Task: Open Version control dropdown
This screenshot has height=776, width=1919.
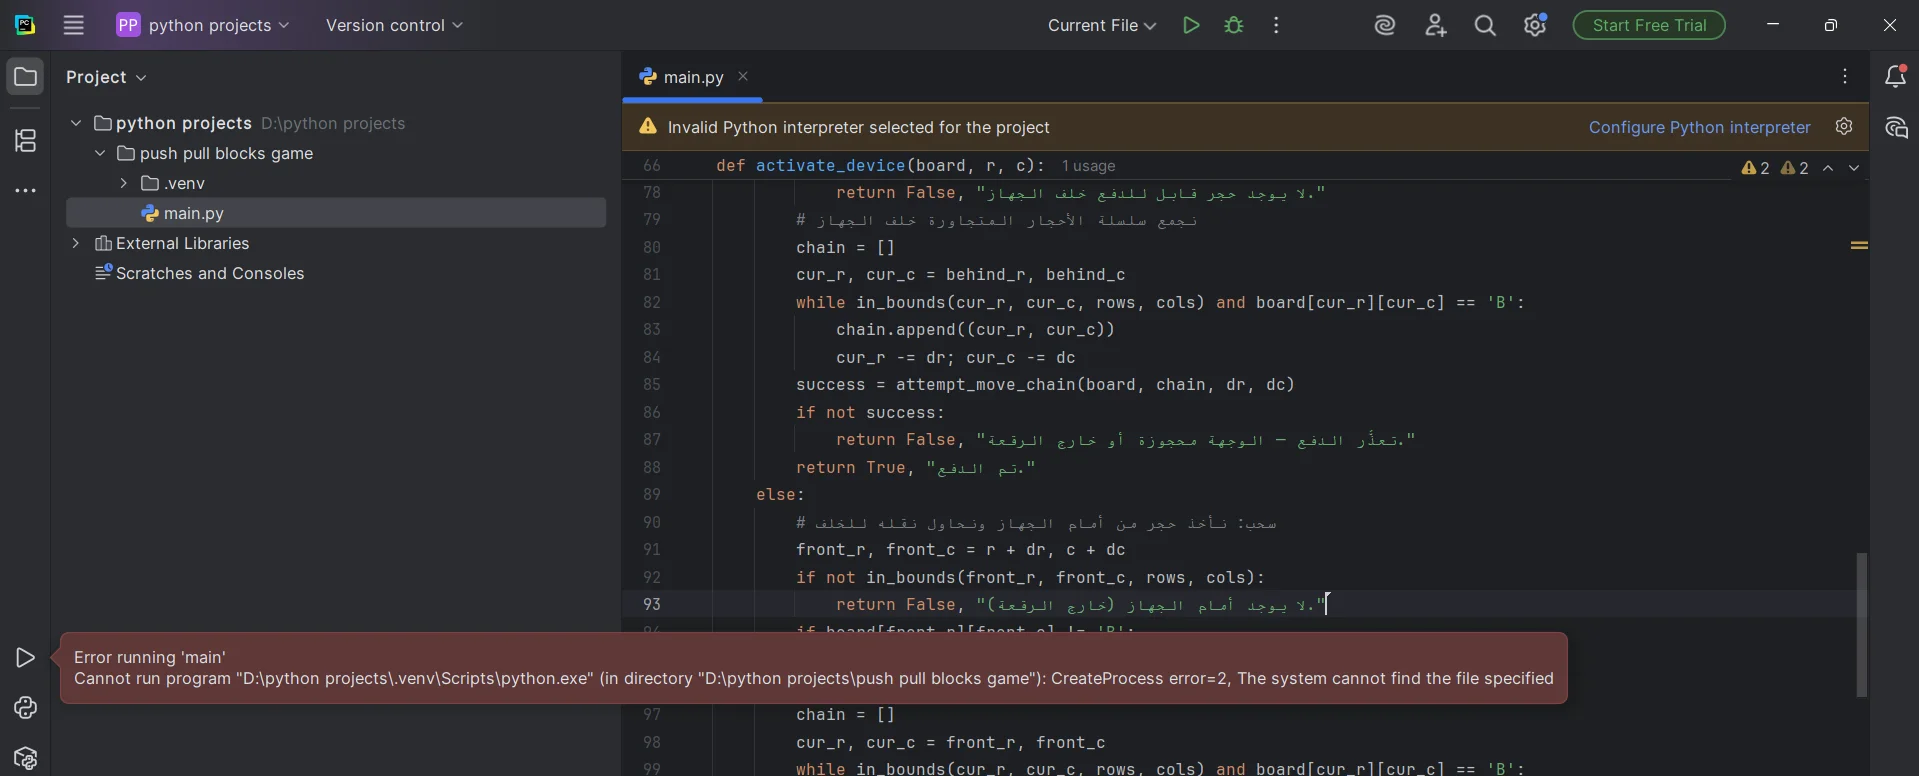Action: (x=394, y=25)
